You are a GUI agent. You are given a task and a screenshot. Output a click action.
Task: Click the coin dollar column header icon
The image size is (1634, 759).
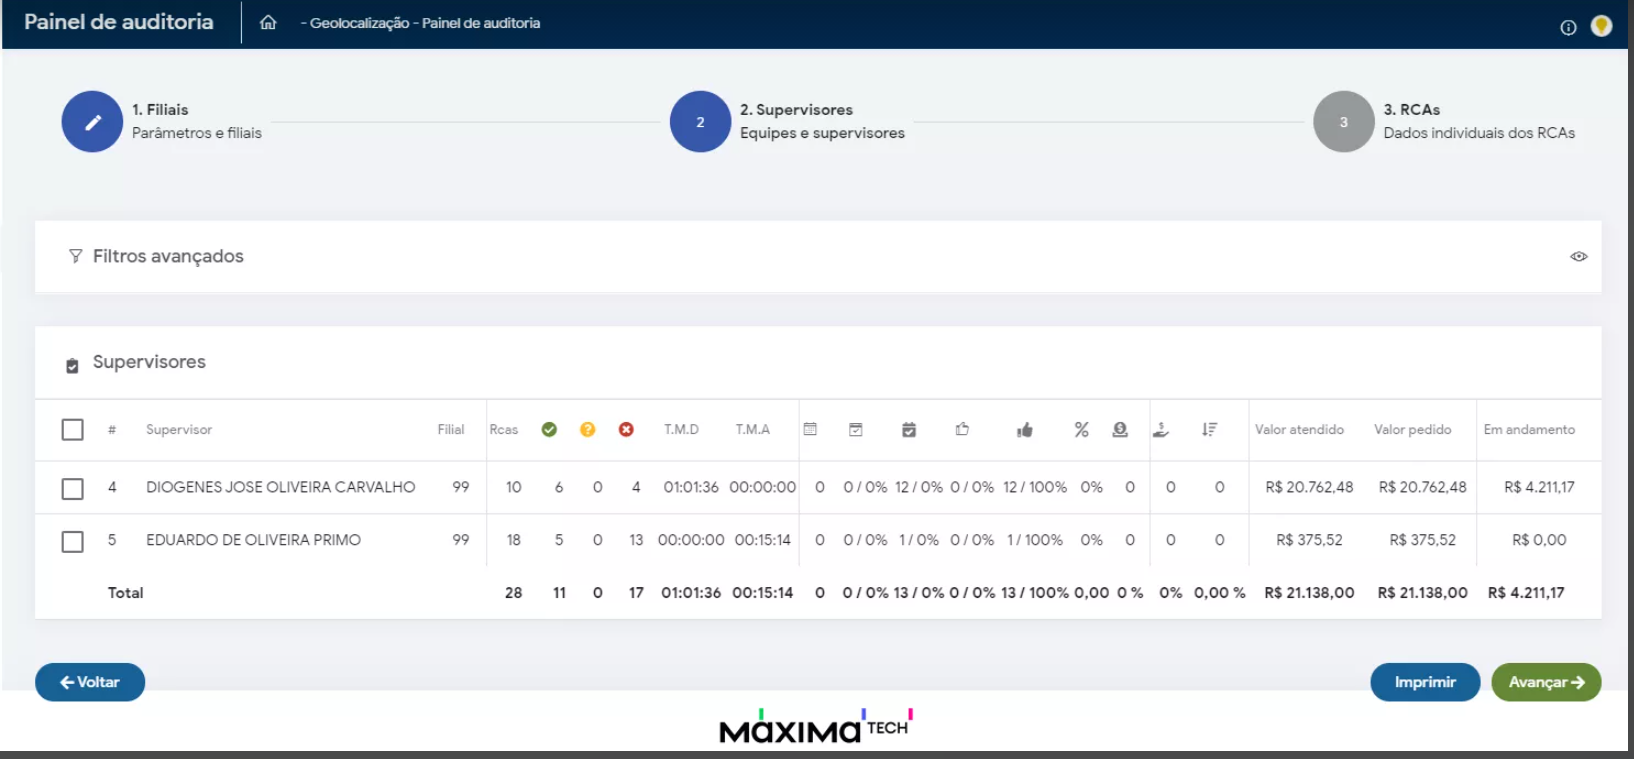pos(1120,429)
